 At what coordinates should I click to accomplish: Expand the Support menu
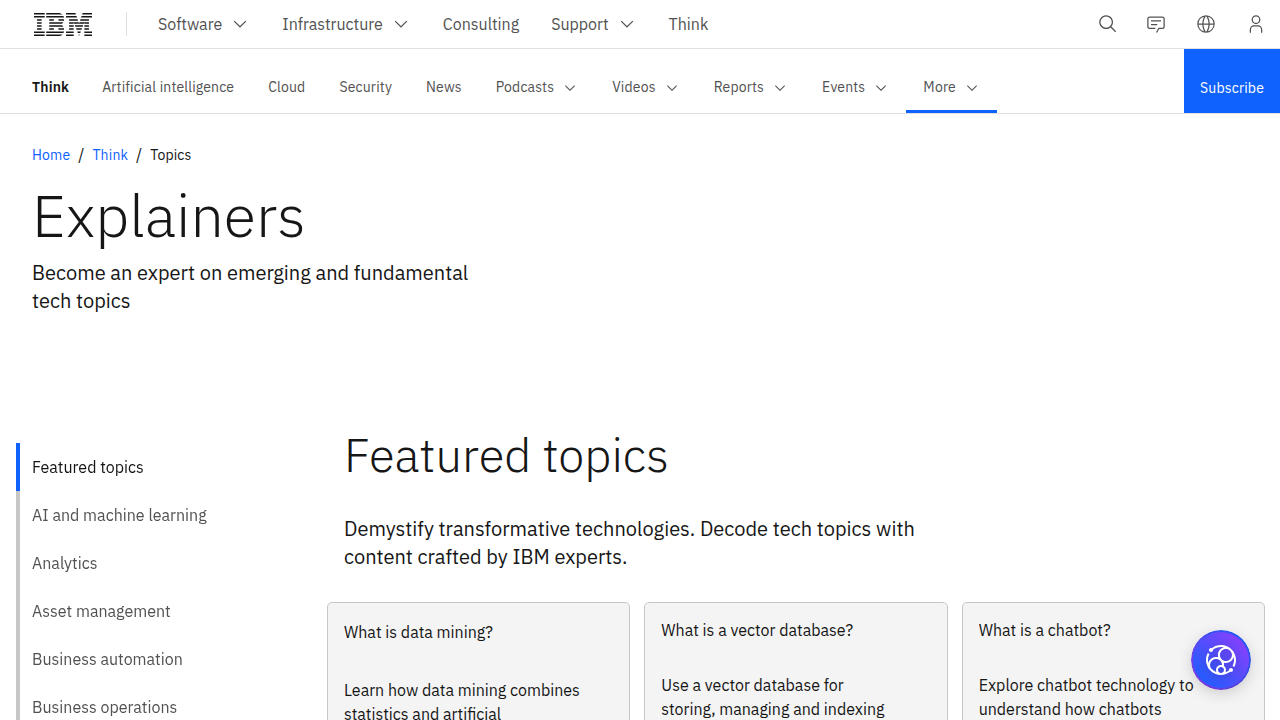click(592, 24)
